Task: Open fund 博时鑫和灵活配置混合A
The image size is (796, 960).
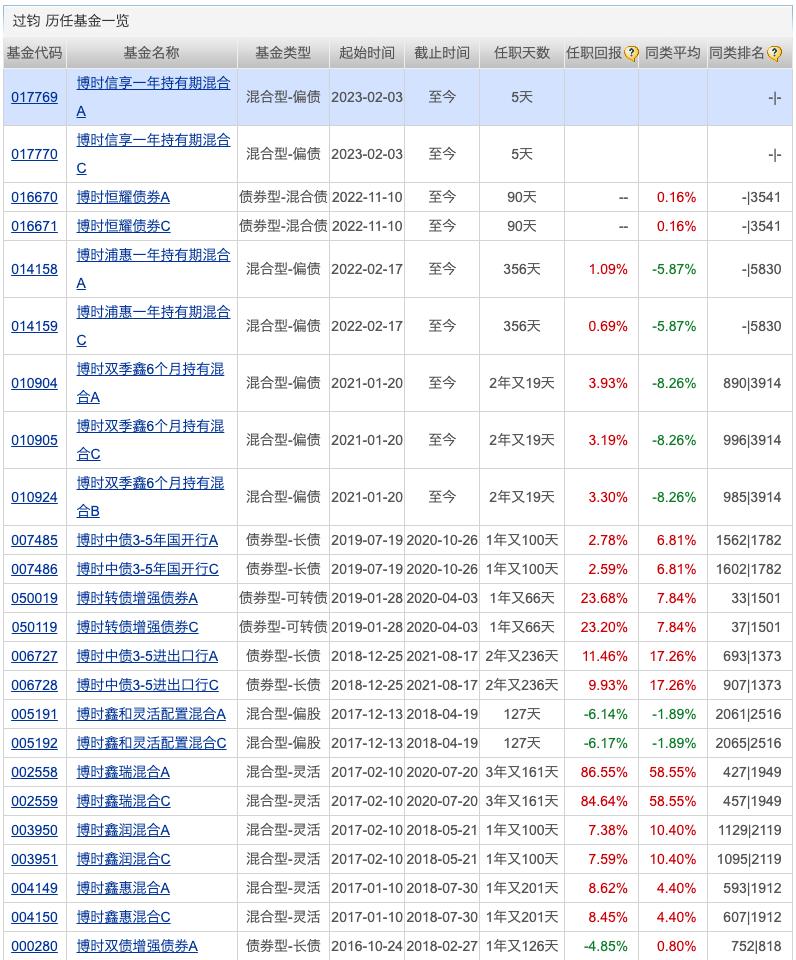Action: tap(151, 714)
